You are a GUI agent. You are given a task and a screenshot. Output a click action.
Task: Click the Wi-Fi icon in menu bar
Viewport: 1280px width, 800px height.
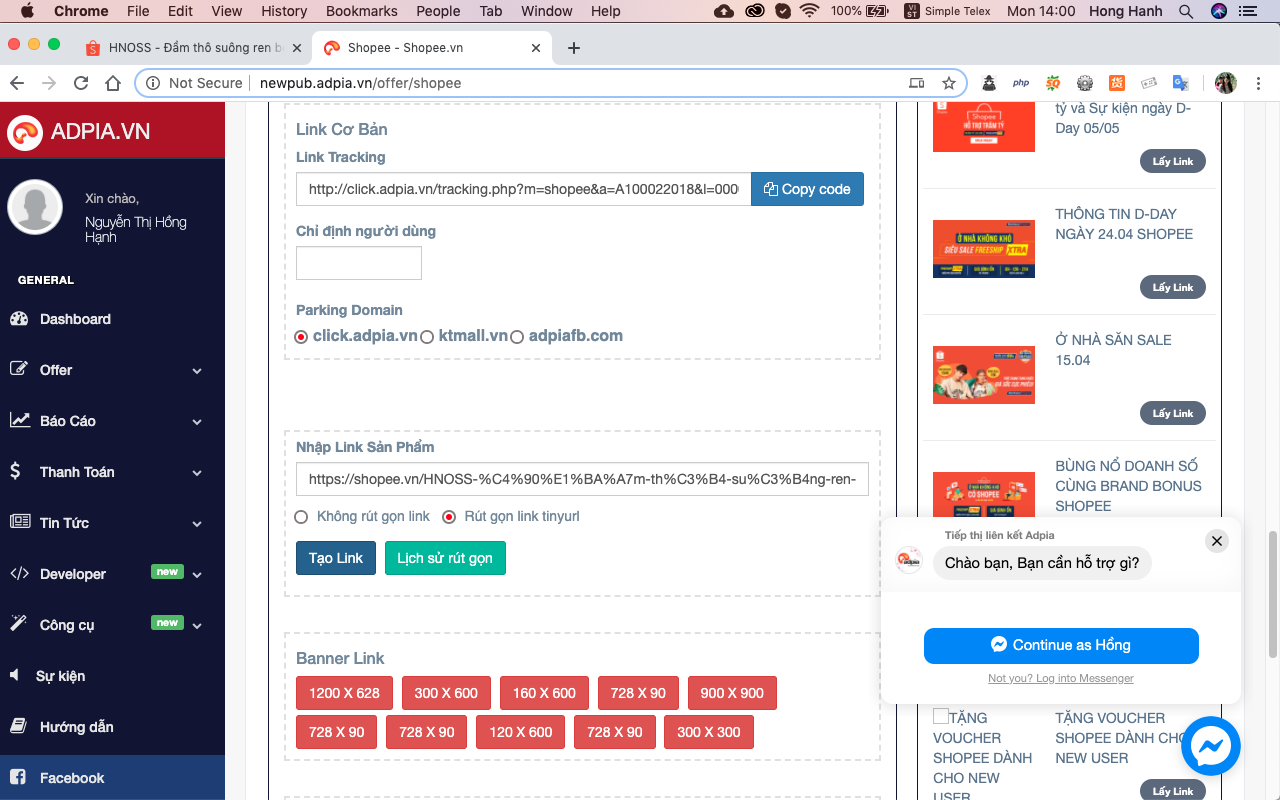click(x=809, y=11)
